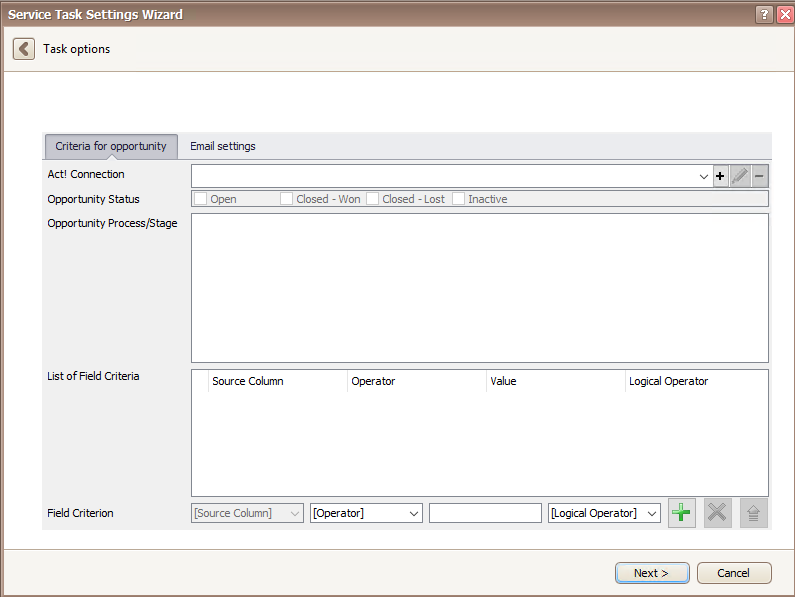
Task: Switch to Criteria for opportunity tab
Action: (111, 146)
